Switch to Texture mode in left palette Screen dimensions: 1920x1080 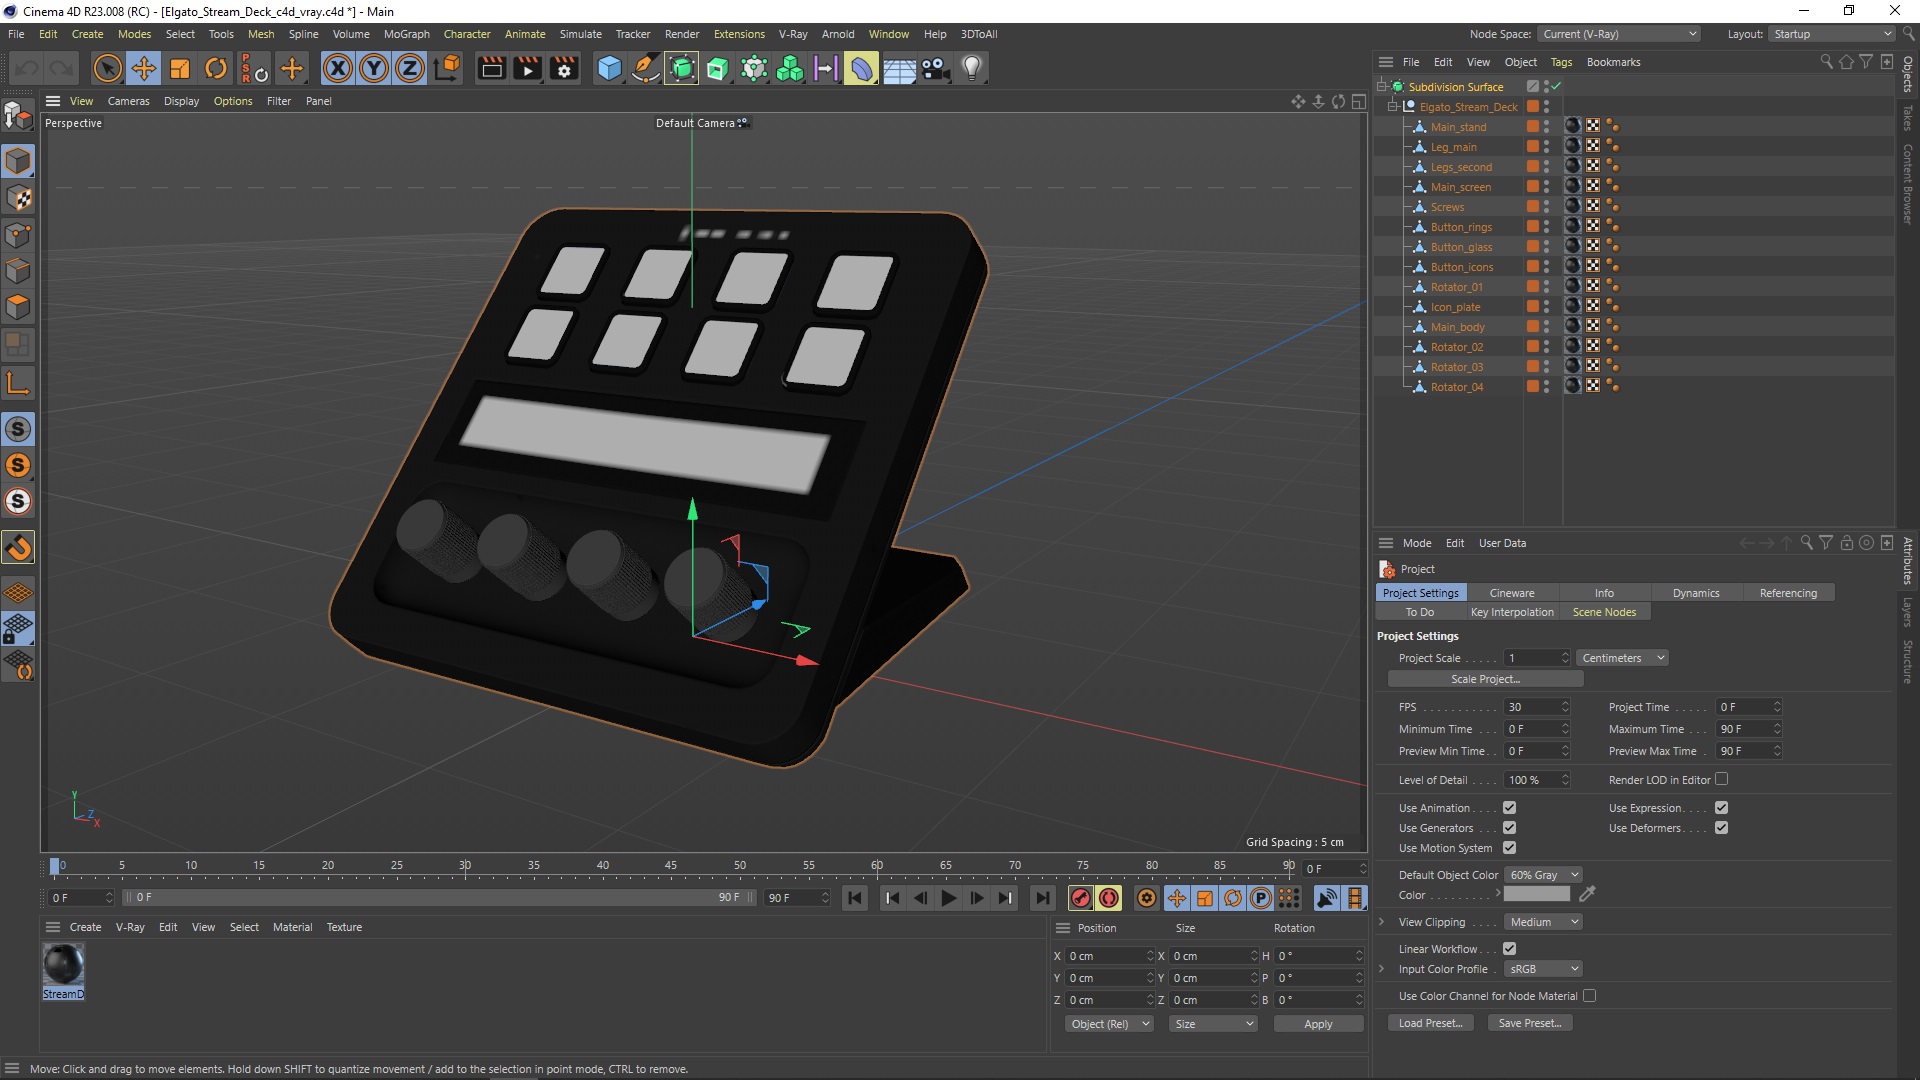(x=18, y=198)
